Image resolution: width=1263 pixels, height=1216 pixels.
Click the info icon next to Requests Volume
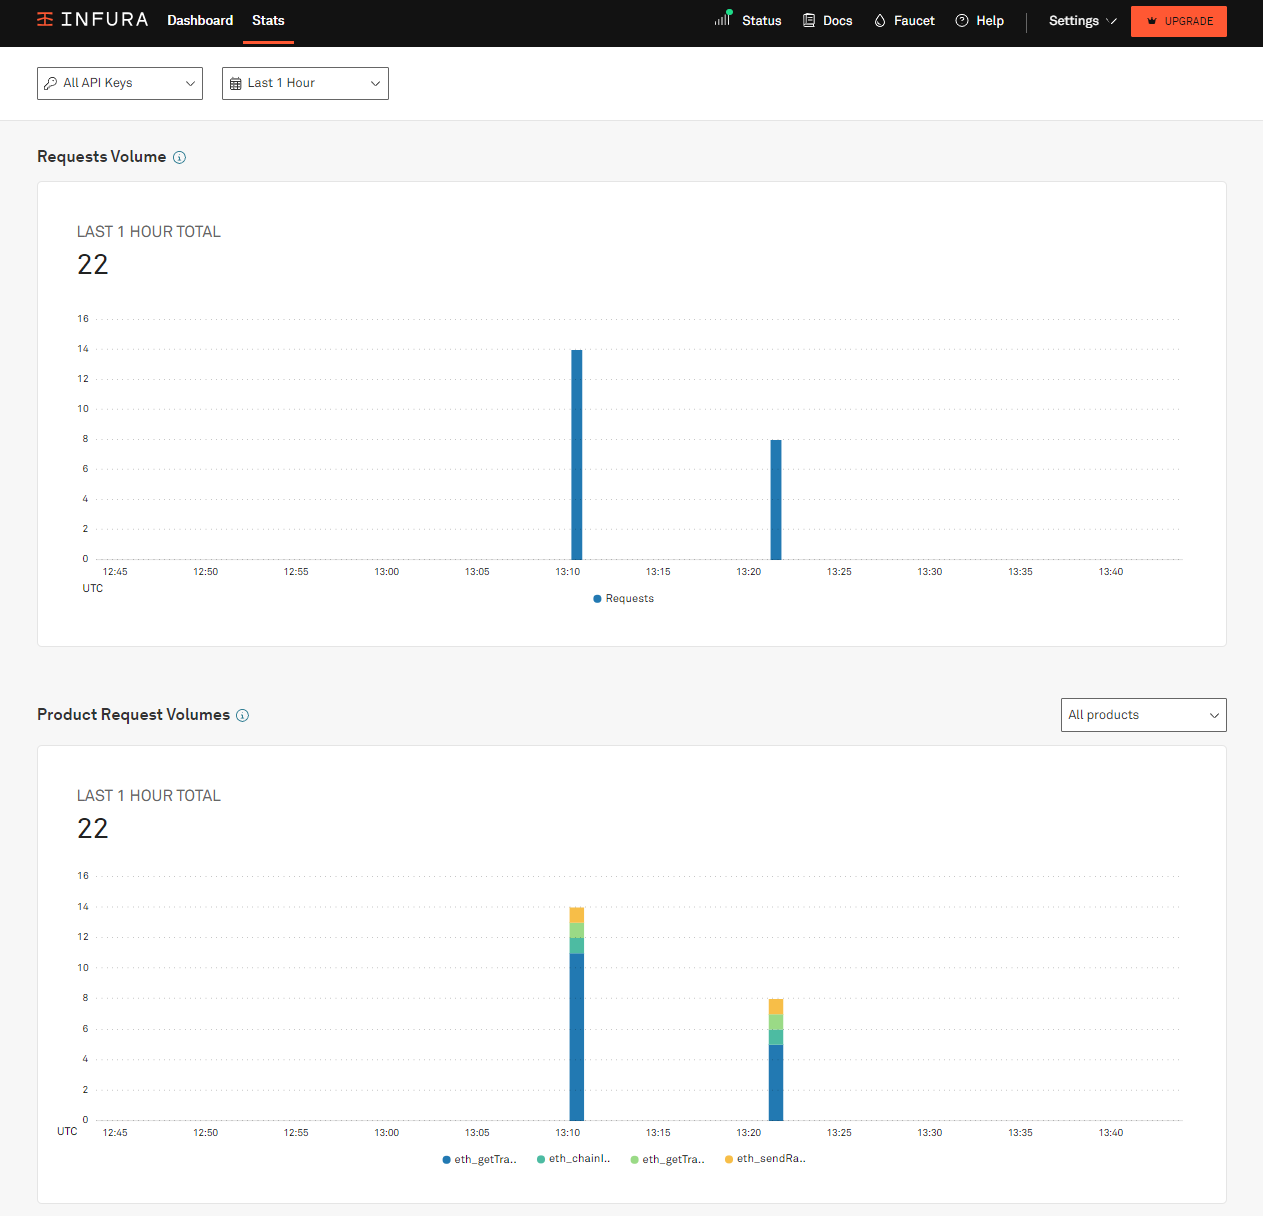click(x=179, y=157)
